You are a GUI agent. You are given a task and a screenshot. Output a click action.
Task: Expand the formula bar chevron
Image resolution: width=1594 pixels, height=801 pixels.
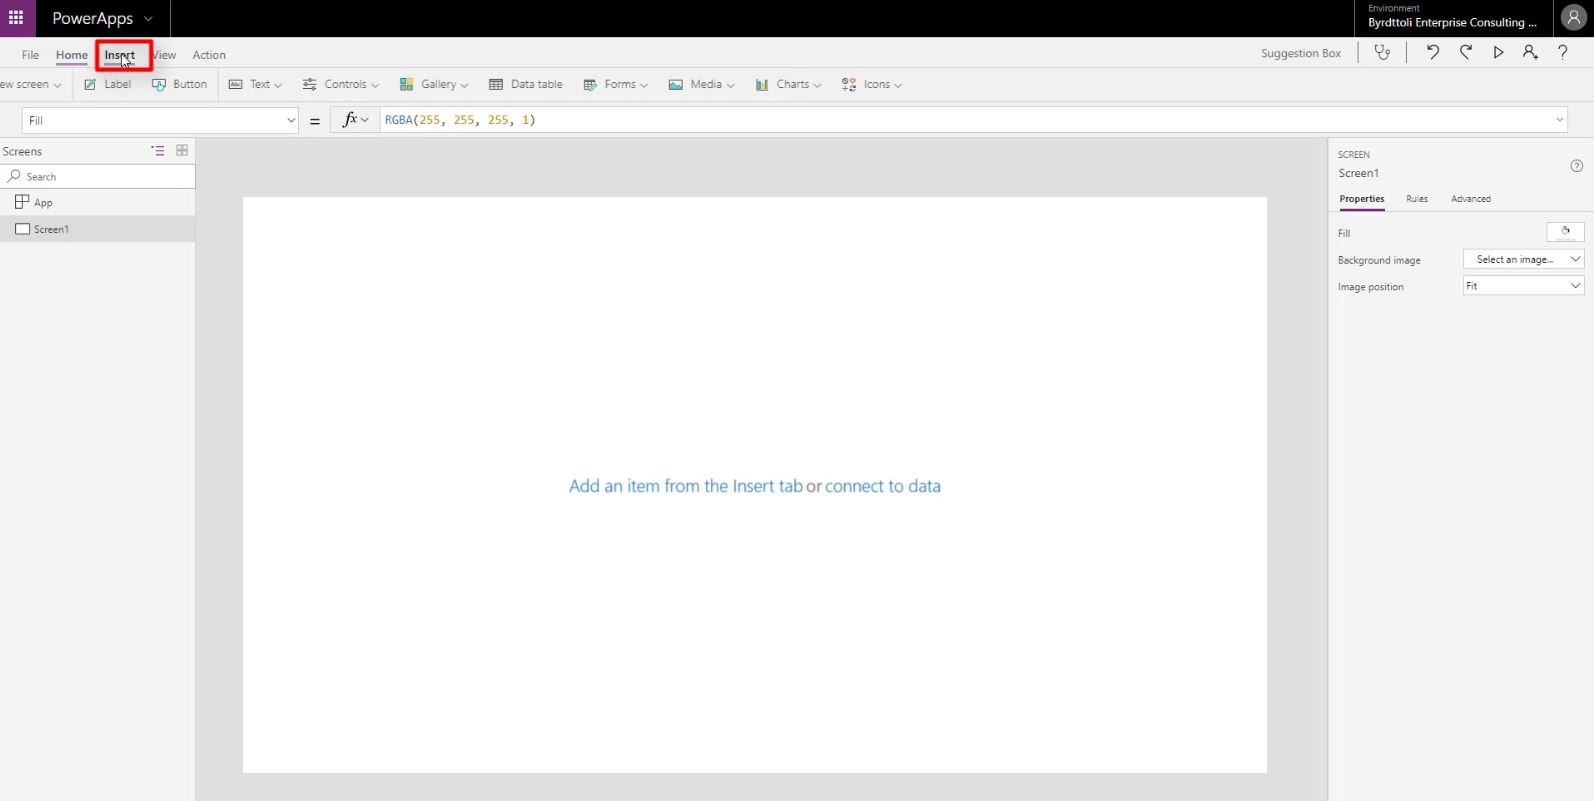(x=1559, y=120)
